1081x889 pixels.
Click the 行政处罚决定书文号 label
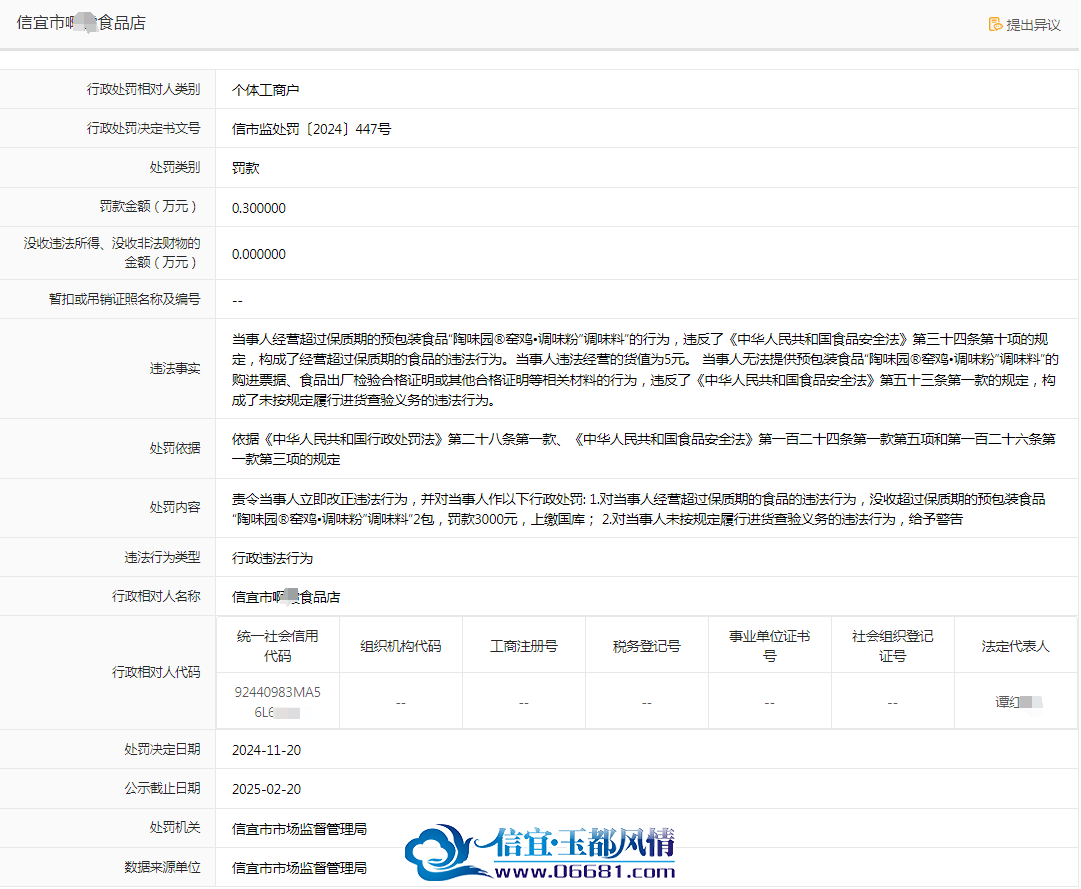pos(143,128)
